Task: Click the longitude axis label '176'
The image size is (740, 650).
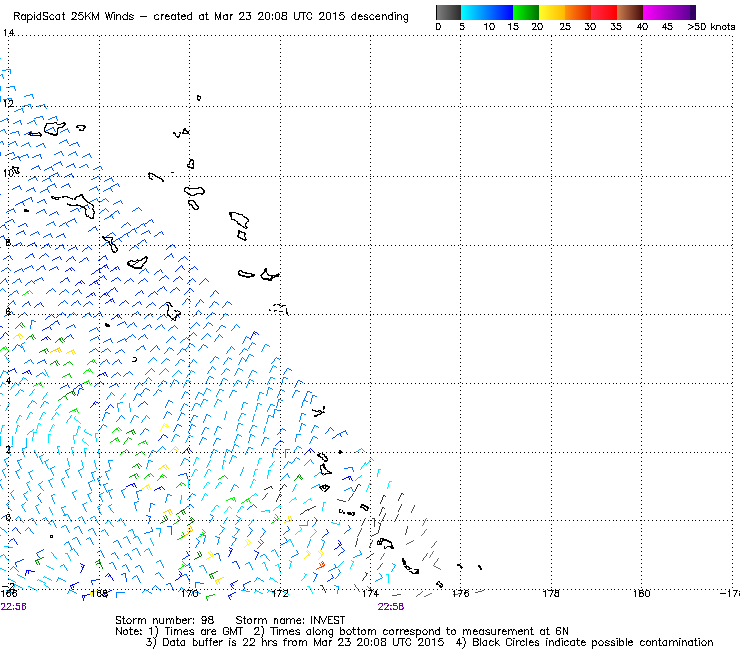Action: point(460,593)
